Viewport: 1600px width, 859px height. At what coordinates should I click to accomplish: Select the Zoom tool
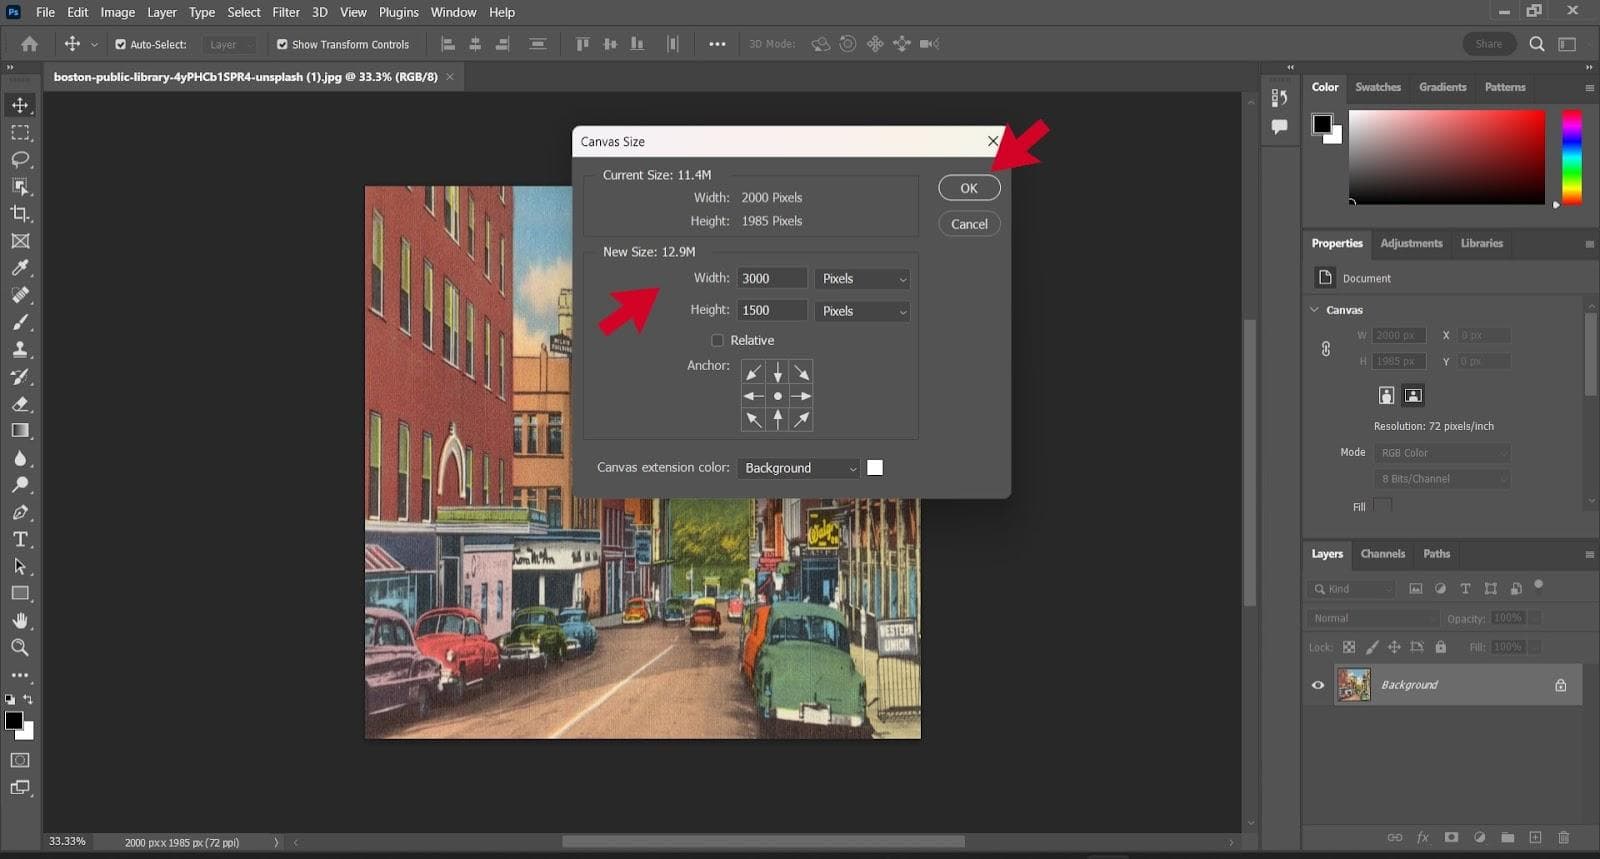[20, 648]
